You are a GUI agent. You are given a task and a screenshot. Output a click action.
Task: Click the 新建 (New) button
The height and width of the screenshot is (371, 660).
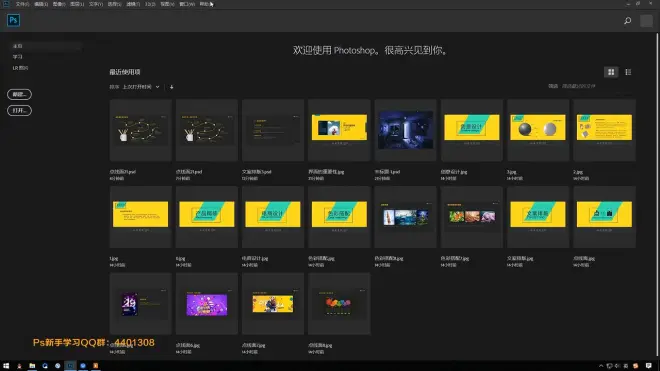(x=19, y=94)
